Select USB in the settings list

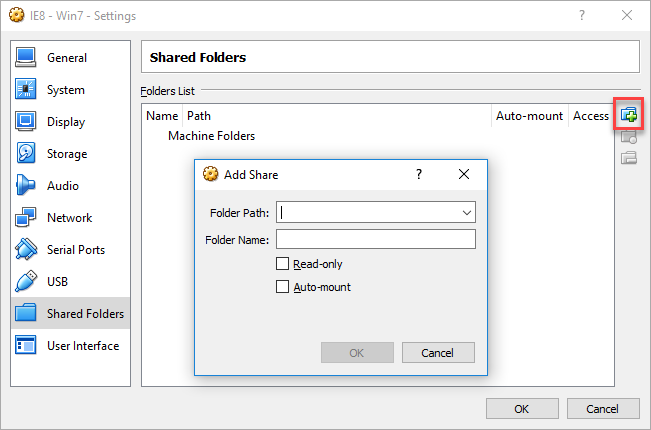[x=59, y=282]
